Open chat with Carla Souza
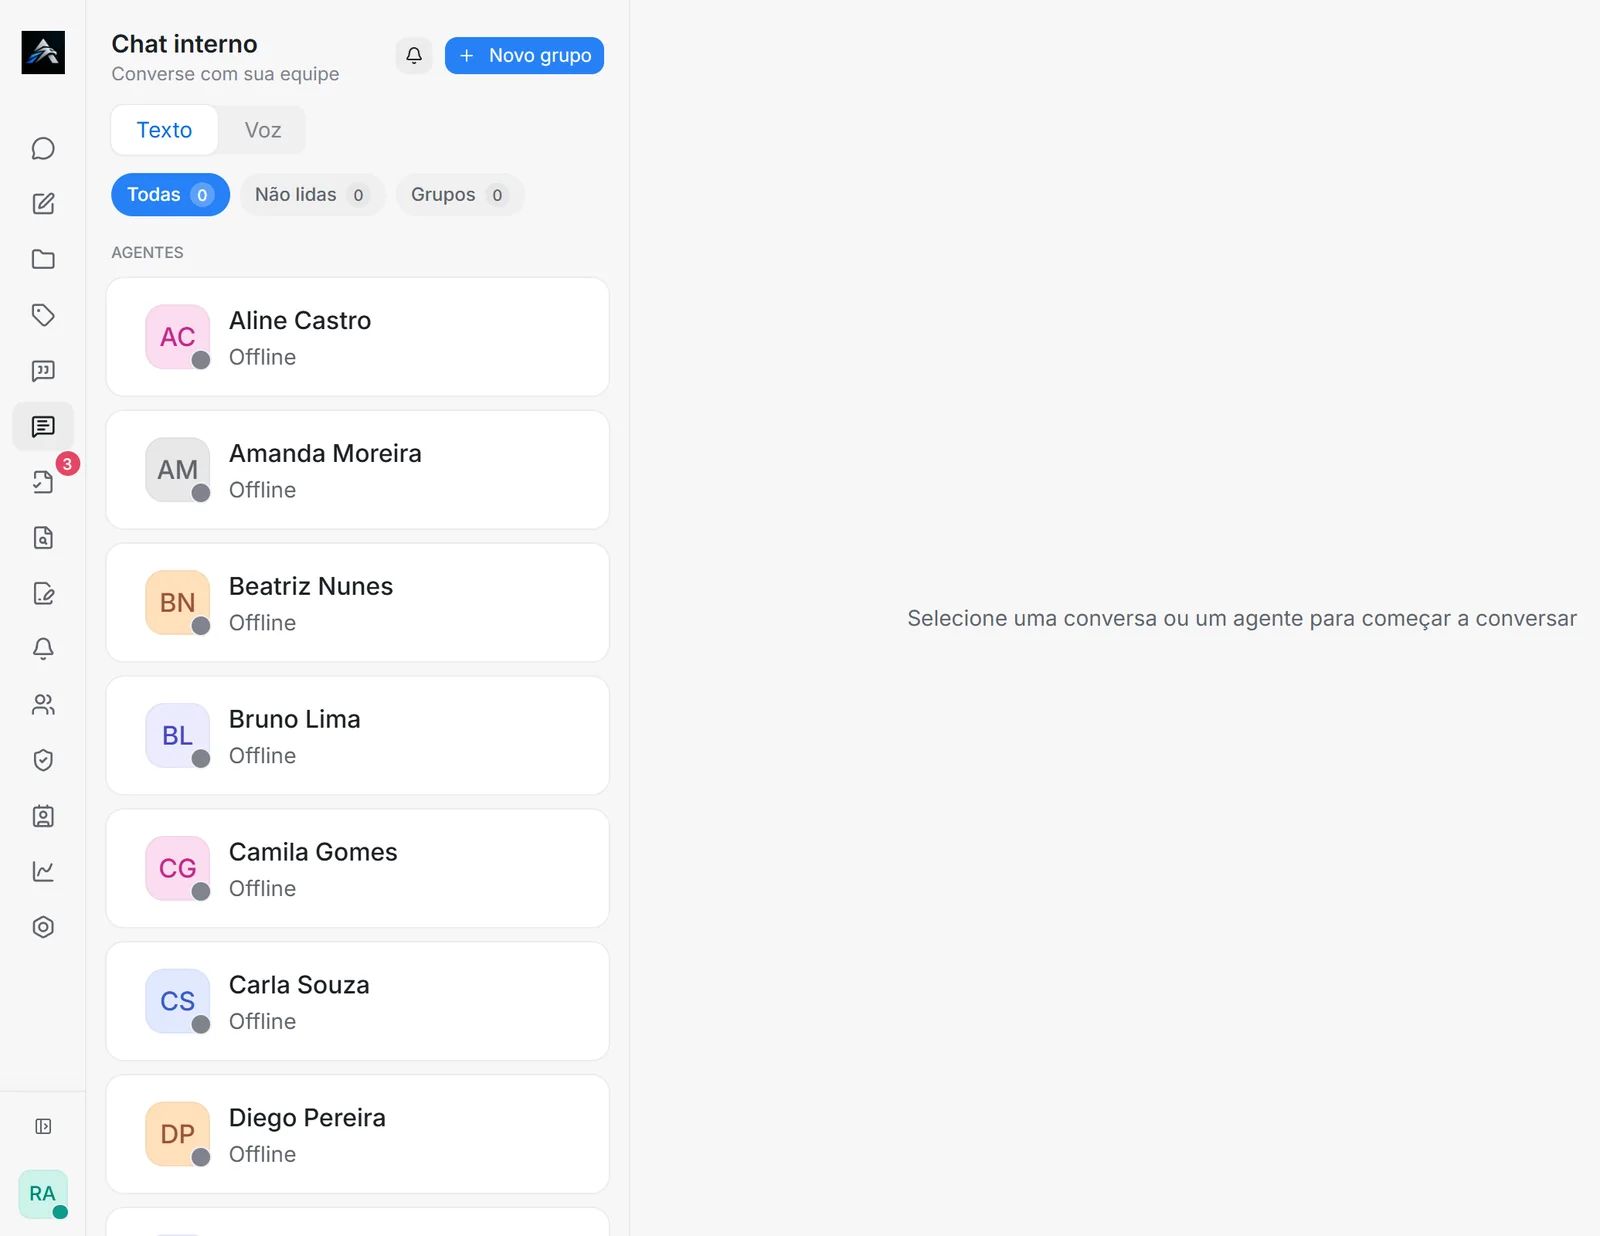The height and width of the screenshot is (1236, 1600). pyautogui.click(x=358, y=1002)
